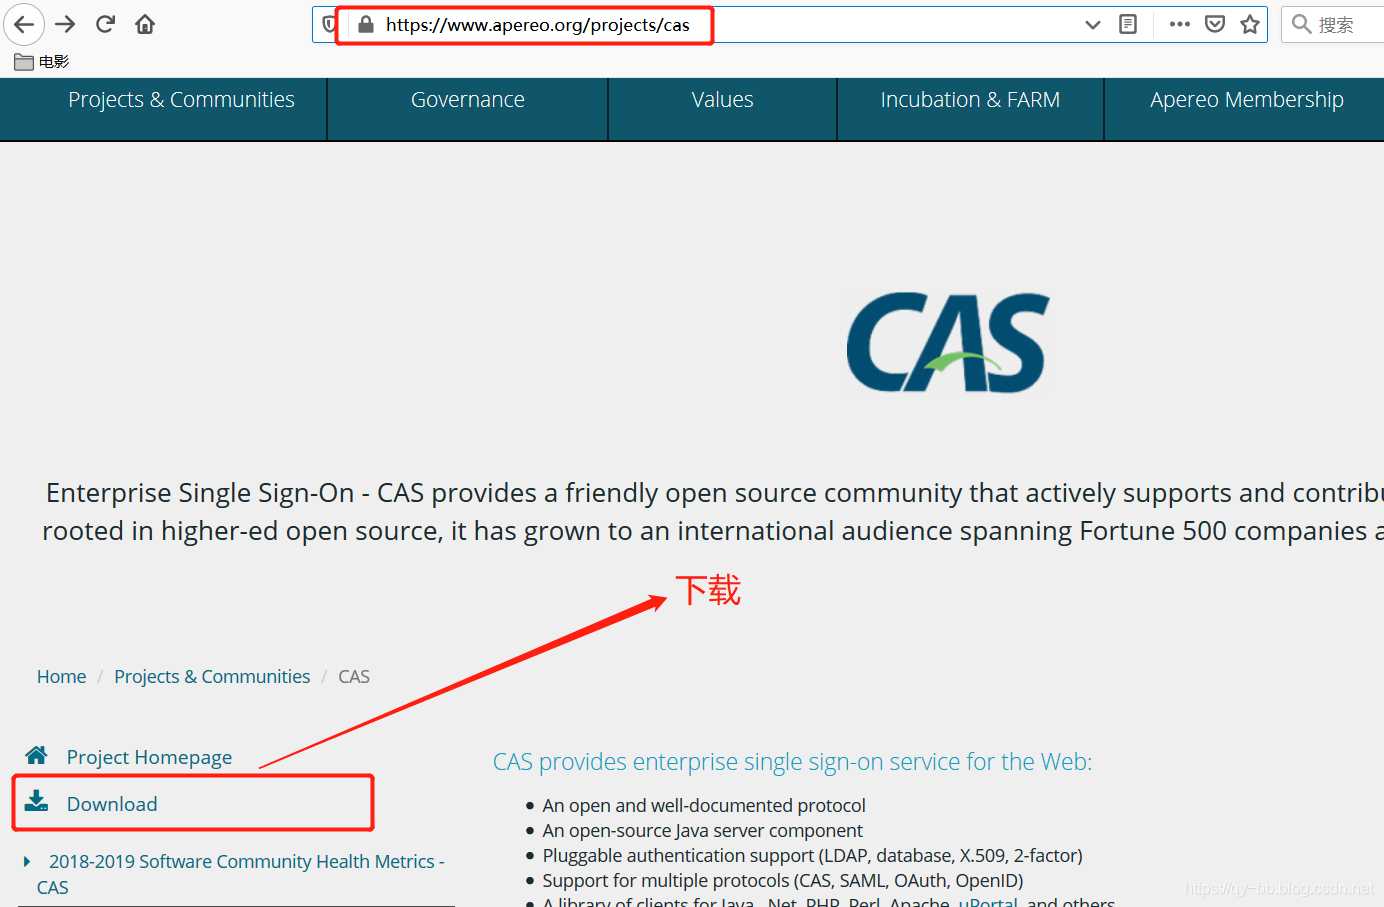Screen dimensions: 1384x907
Task: Open the Governance menu
Action: [467, 99]
